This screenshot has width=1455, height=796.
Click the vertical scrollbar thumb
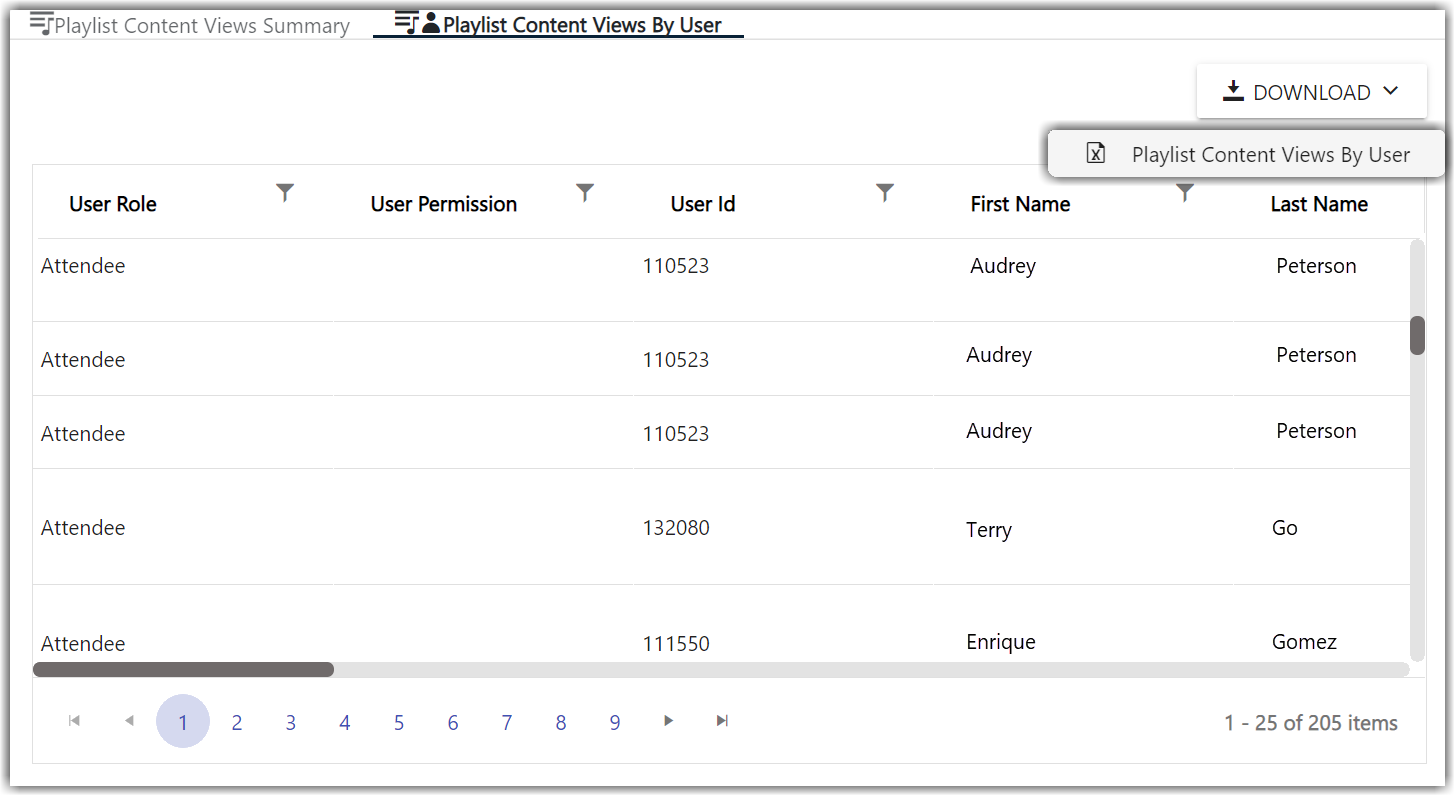coord(1417,335)
